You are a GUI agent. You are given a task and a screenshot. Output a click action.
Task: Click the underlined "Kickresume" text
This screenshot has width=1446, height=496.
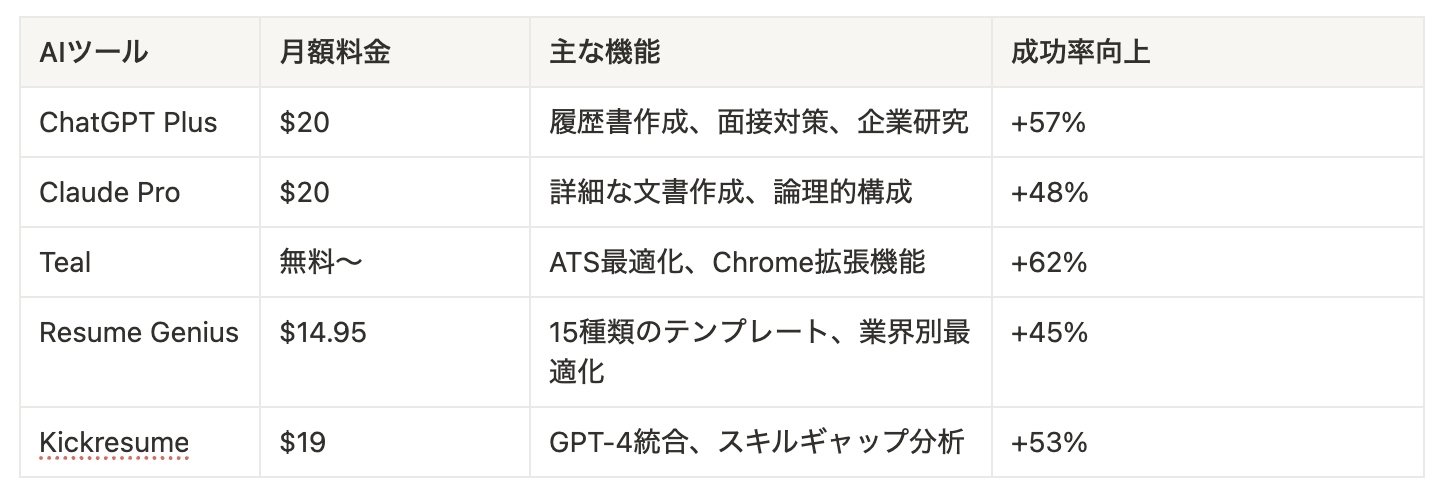click(x=114, y=443)
